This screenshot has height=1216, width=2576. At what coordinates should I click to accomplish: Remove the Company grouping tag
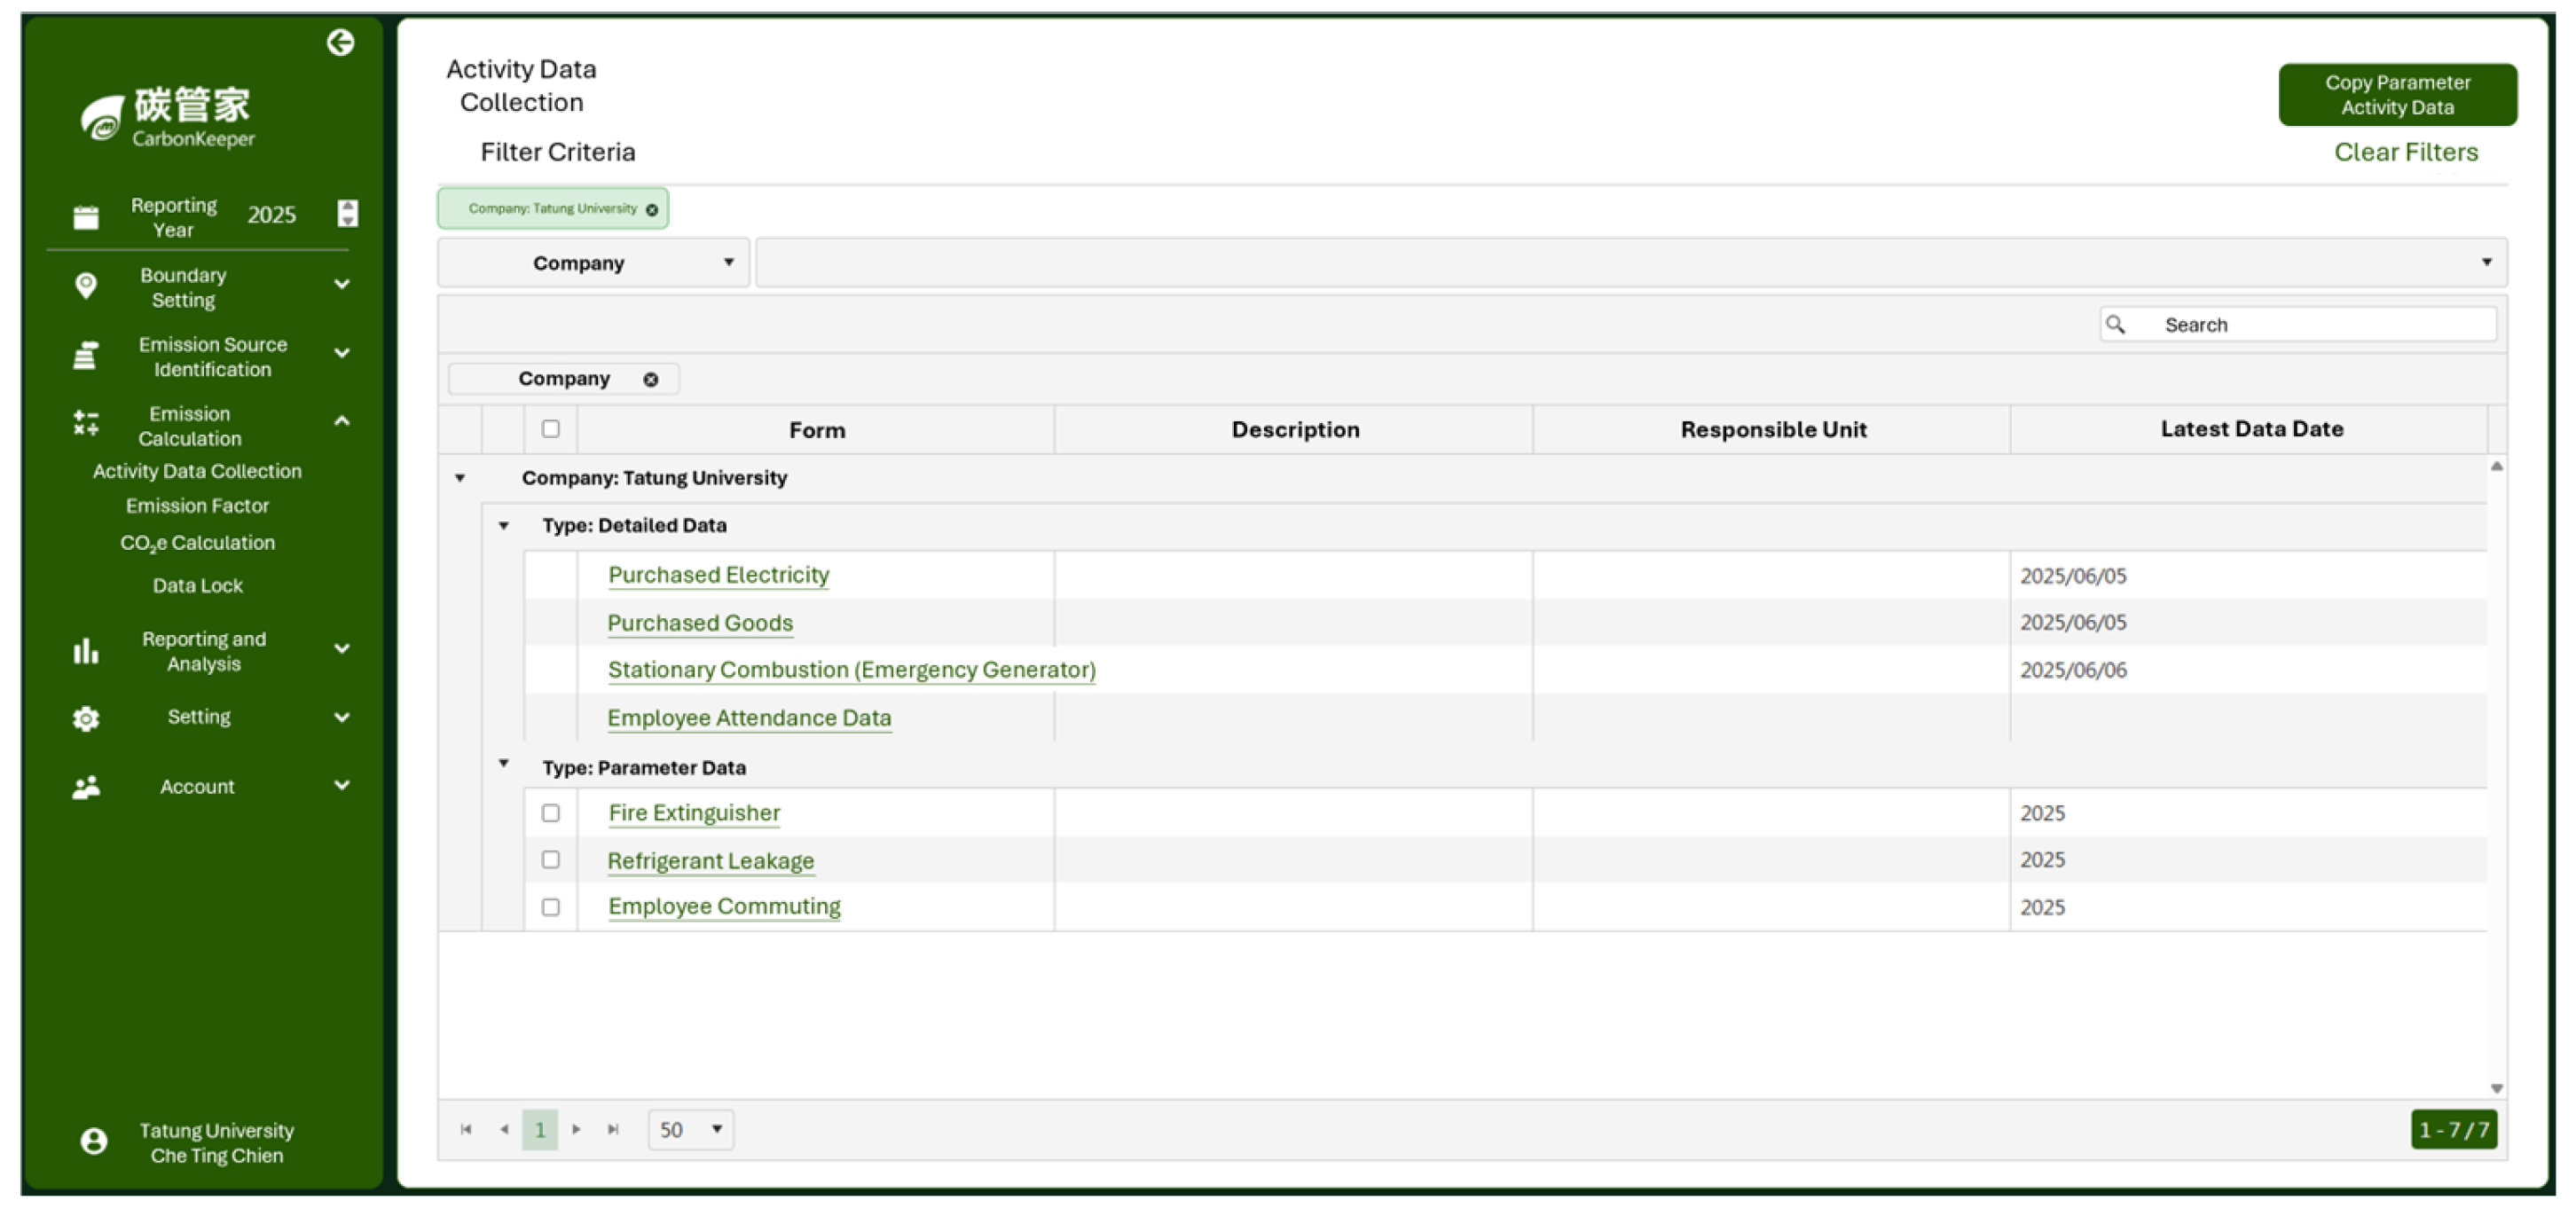(x=651, y=380)
